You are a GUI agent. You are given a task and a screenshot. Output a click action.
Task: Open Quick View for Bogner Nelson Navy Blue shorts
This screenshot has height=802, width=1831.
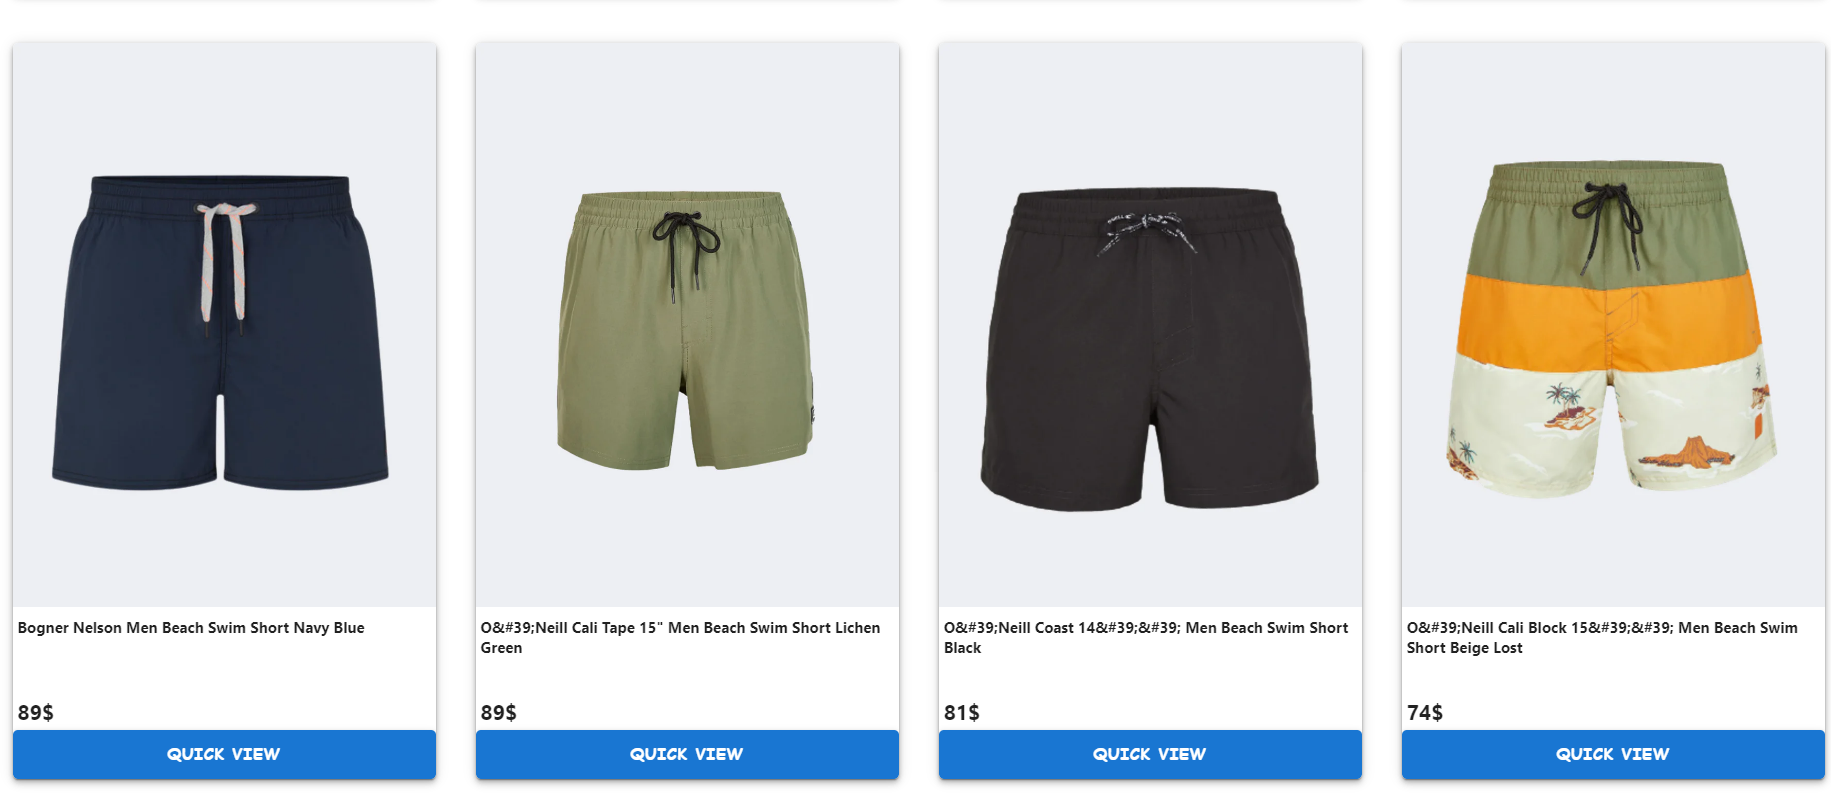pos(224,754)
